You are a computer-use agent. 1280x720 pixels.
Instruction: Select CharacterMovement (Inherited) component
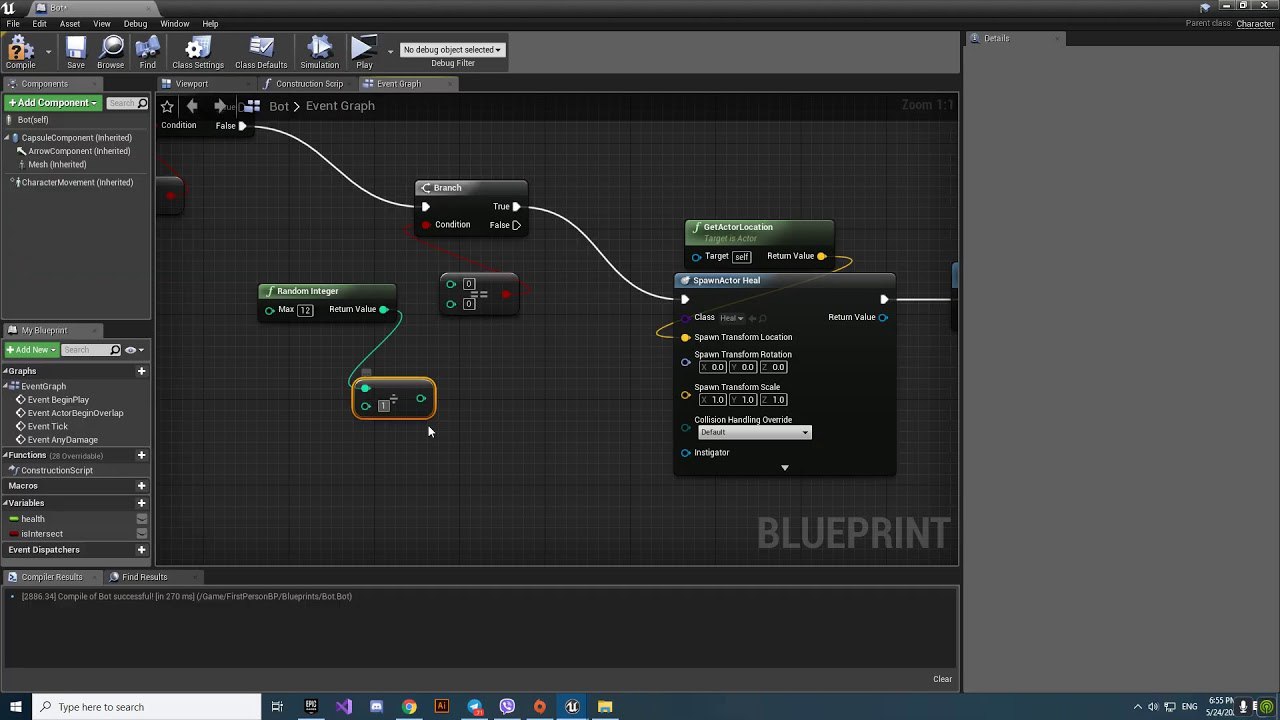pos(77,183)
